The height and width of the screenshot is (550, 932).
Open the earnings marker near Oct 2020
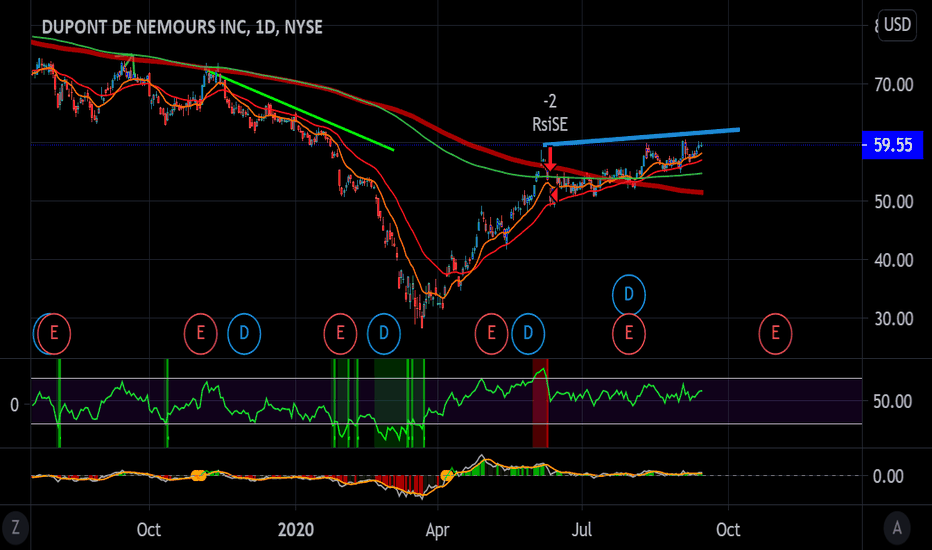click(x=775, y=333)
